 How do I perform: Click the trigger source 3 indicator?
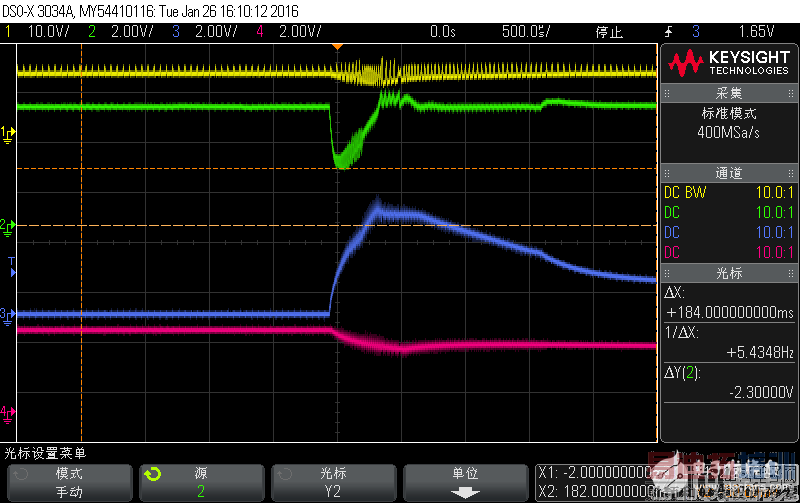point(696,32)
